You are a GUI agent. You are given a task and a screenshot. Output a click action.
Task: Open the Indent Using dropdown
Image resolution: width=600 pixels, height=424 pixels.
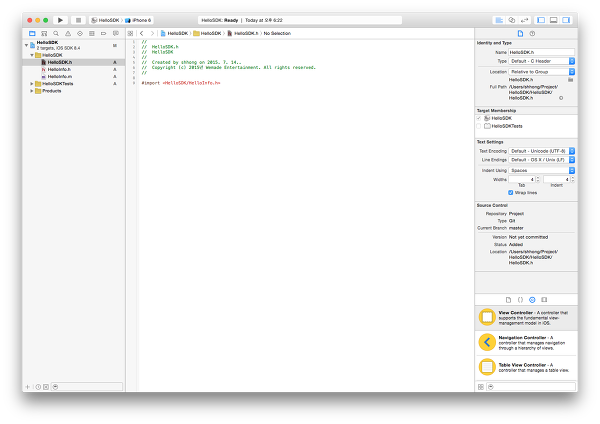(x=541, y=170)
